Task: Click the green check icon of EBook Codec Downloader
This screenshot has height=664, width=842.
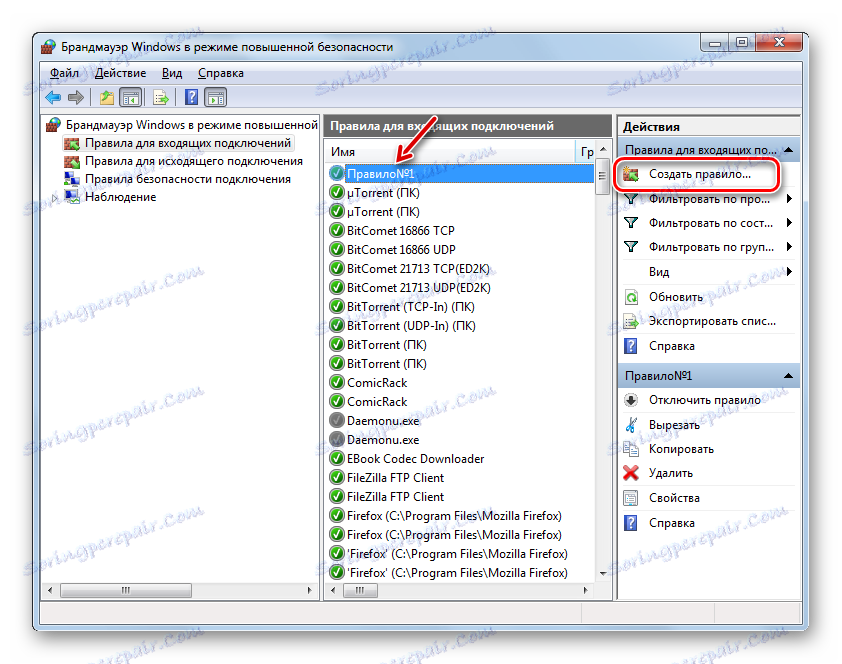Action: (337, 458)
